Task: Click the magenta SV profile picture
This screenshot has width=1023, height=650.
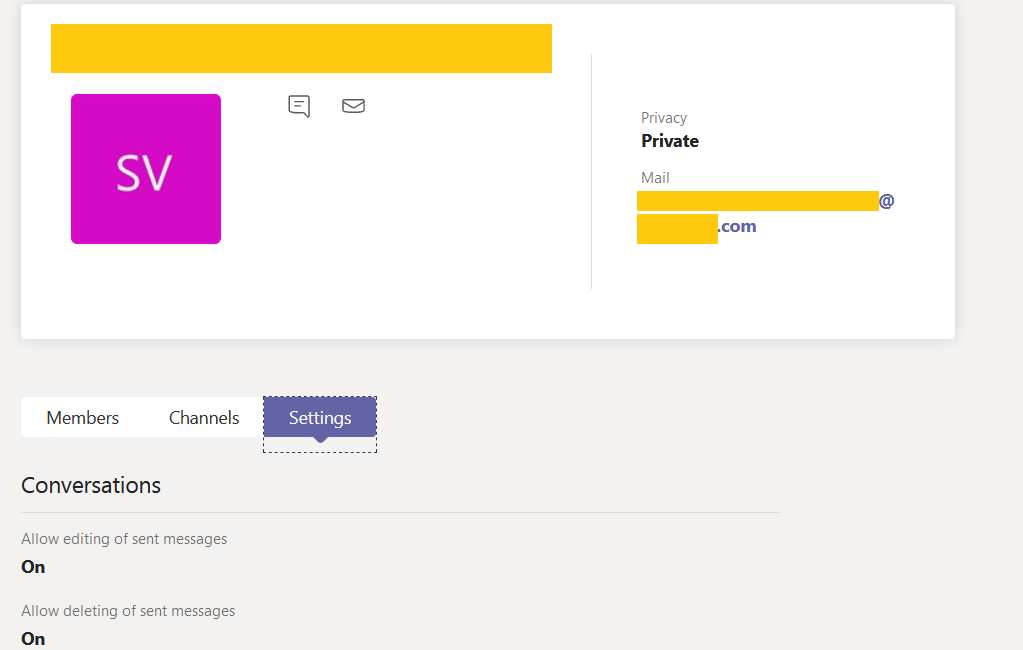Action: (x=145, y=168)
